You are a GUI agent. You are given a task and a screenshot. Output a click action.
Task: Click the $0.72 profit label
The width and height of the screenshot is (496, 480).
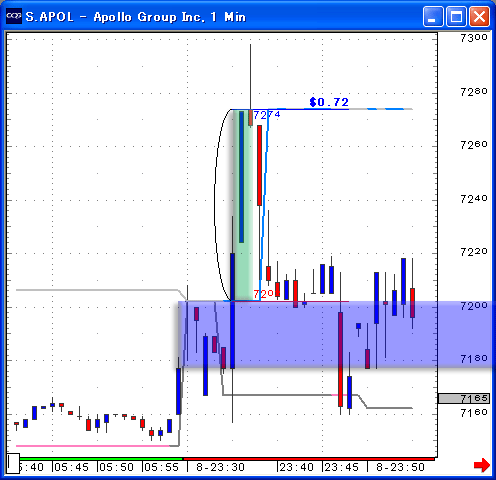[329, 102]
